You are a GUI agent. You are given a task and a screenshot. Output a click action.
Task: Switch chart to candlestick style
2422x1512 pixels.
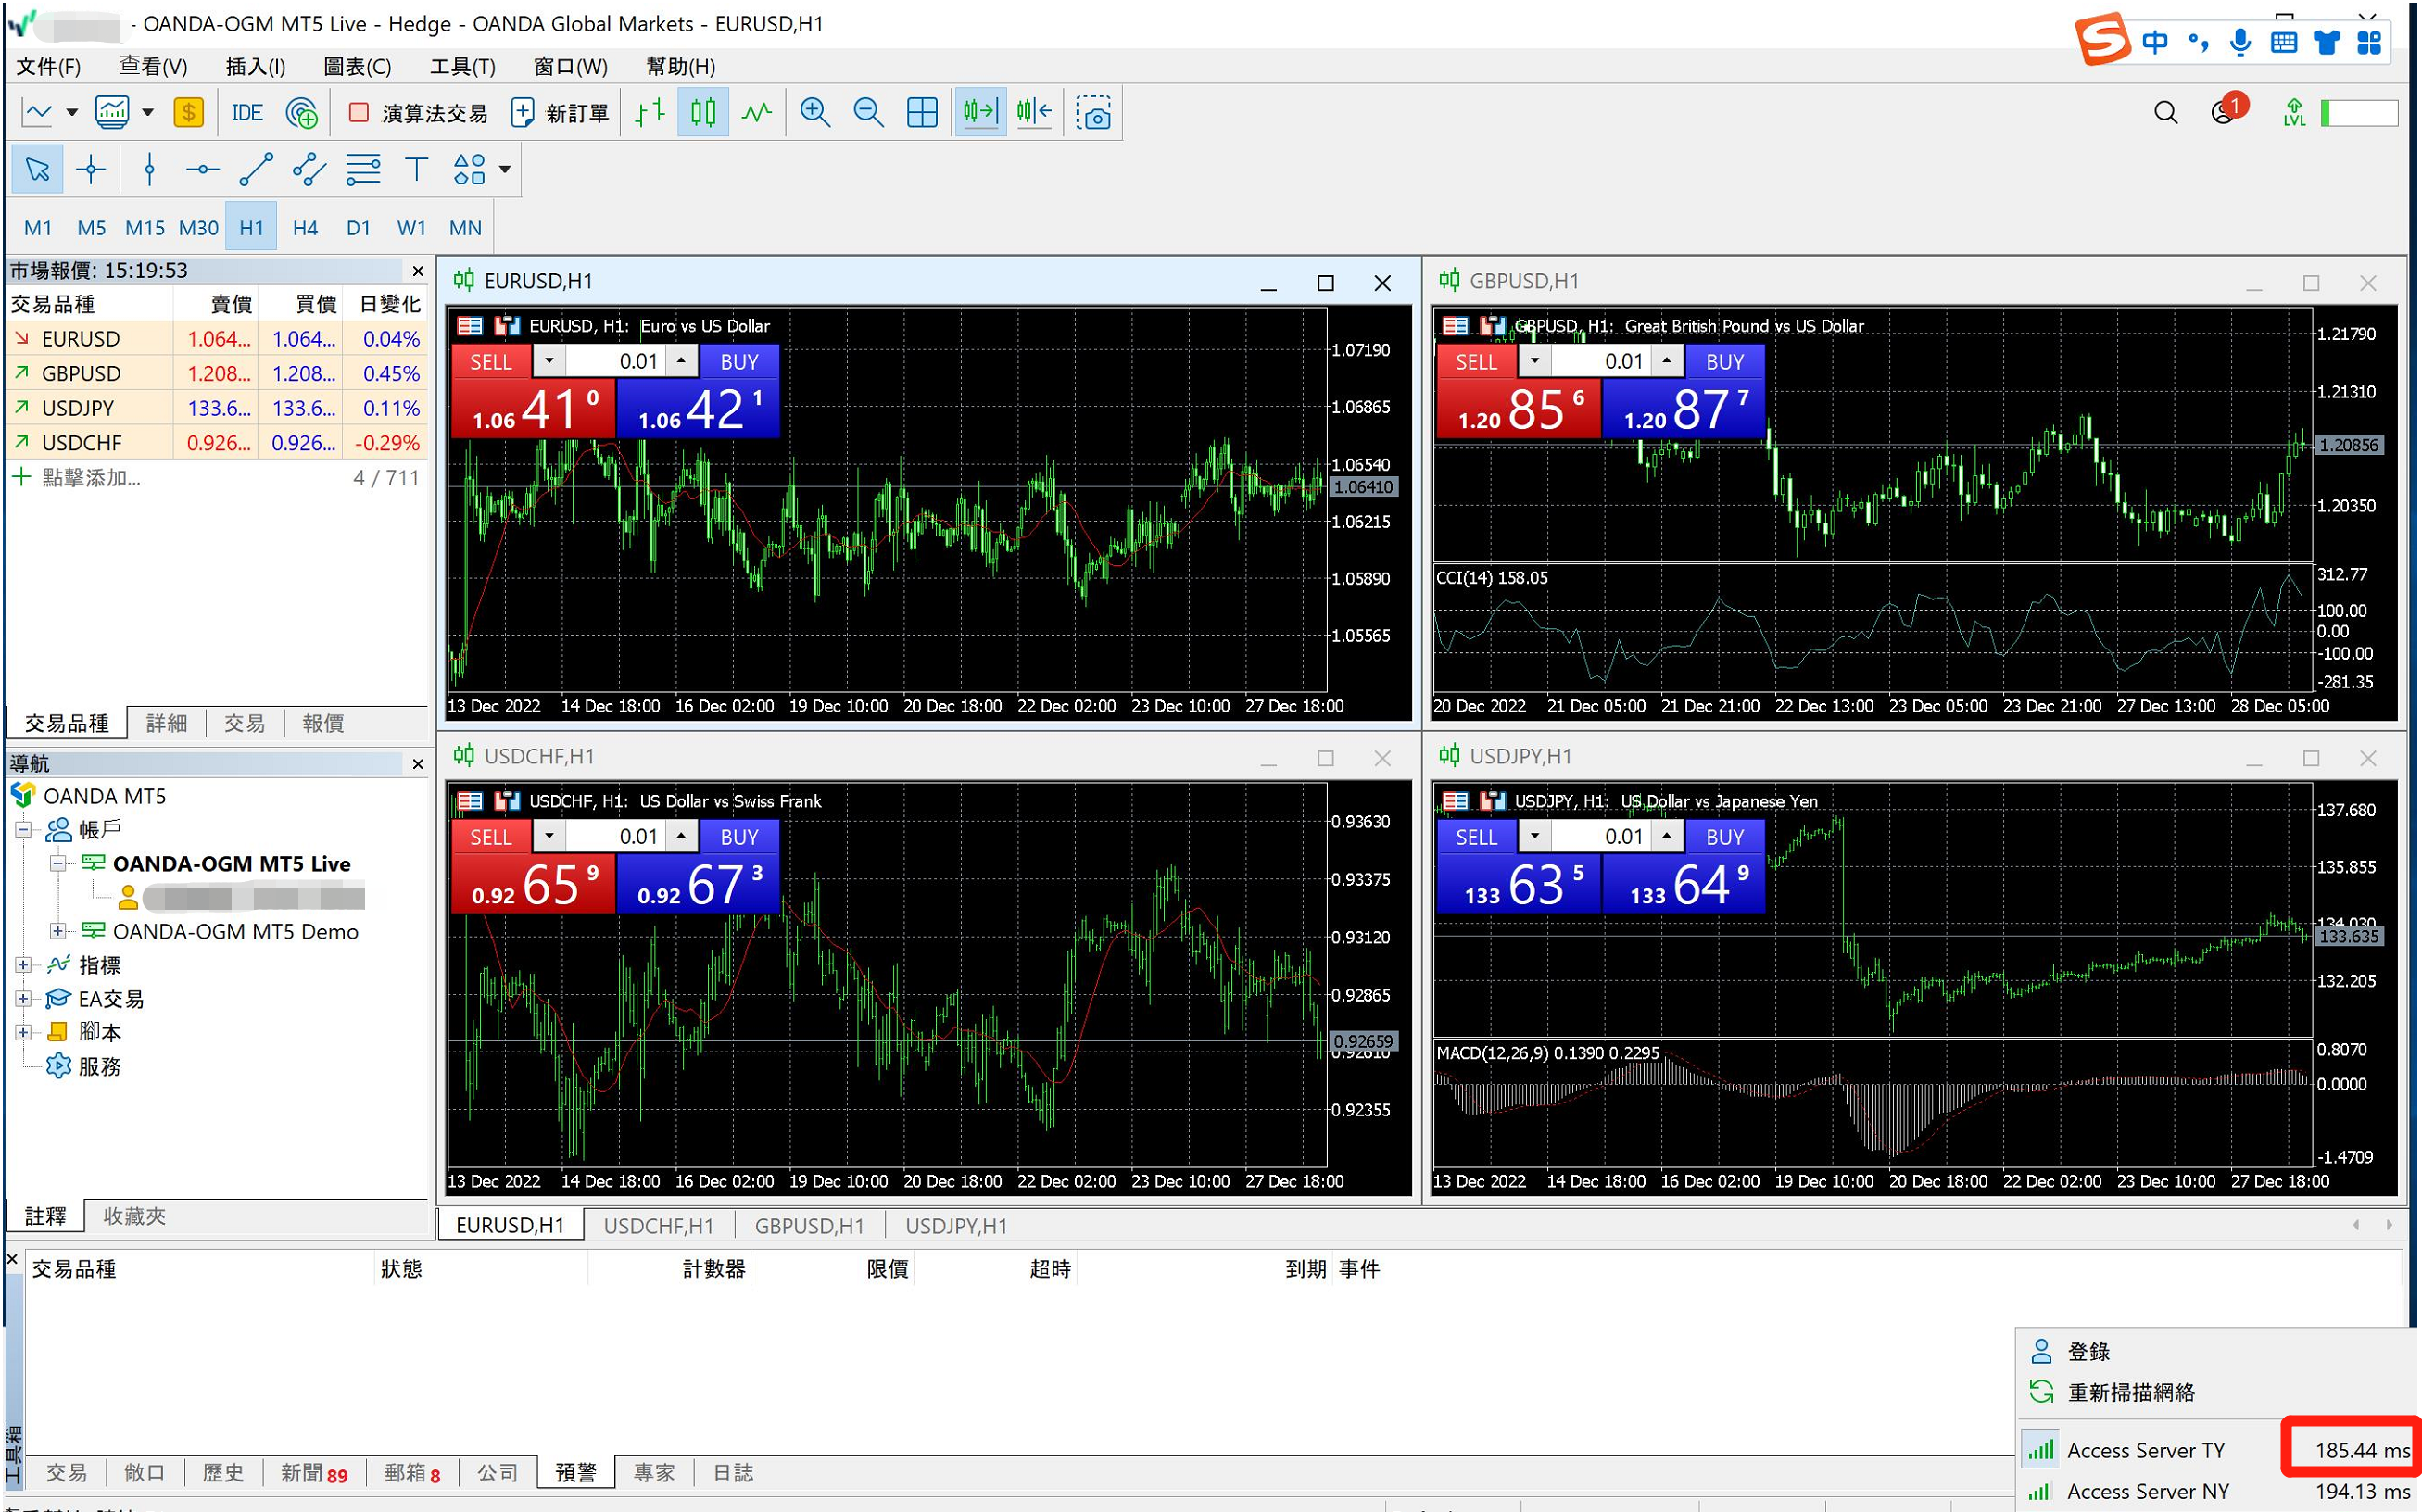[703, 112]
